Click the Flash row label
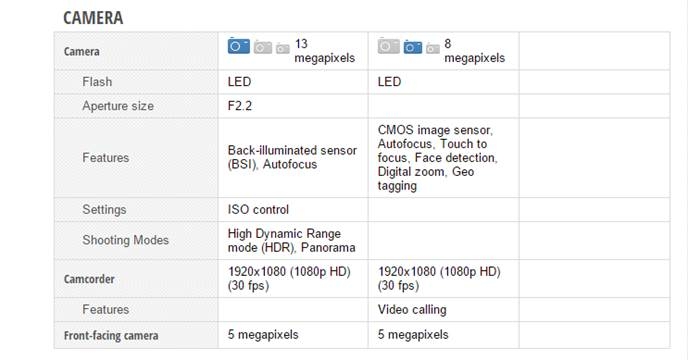The width and height of the screenshot is (688, 360). (97, 82)
